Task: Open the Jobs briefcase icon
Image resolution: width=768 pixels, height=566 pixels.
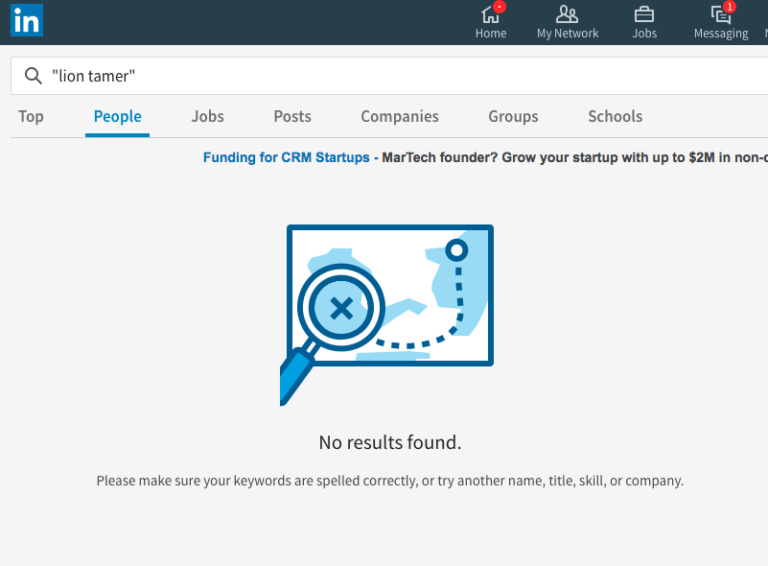Action: pos(644,14)
